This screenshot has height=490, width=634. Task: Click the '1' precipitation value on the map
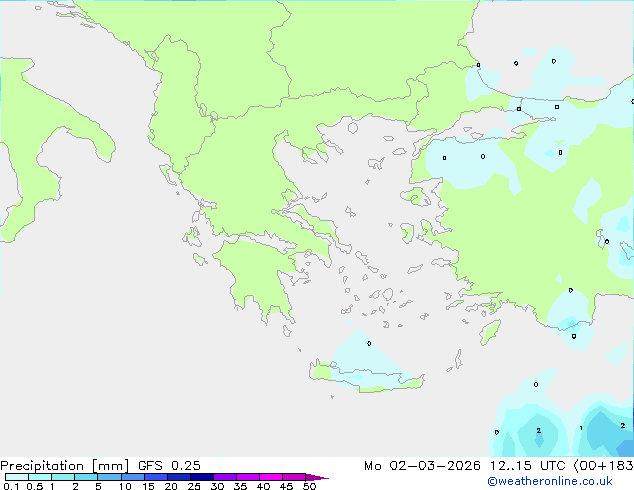click(x=581, y=428)
